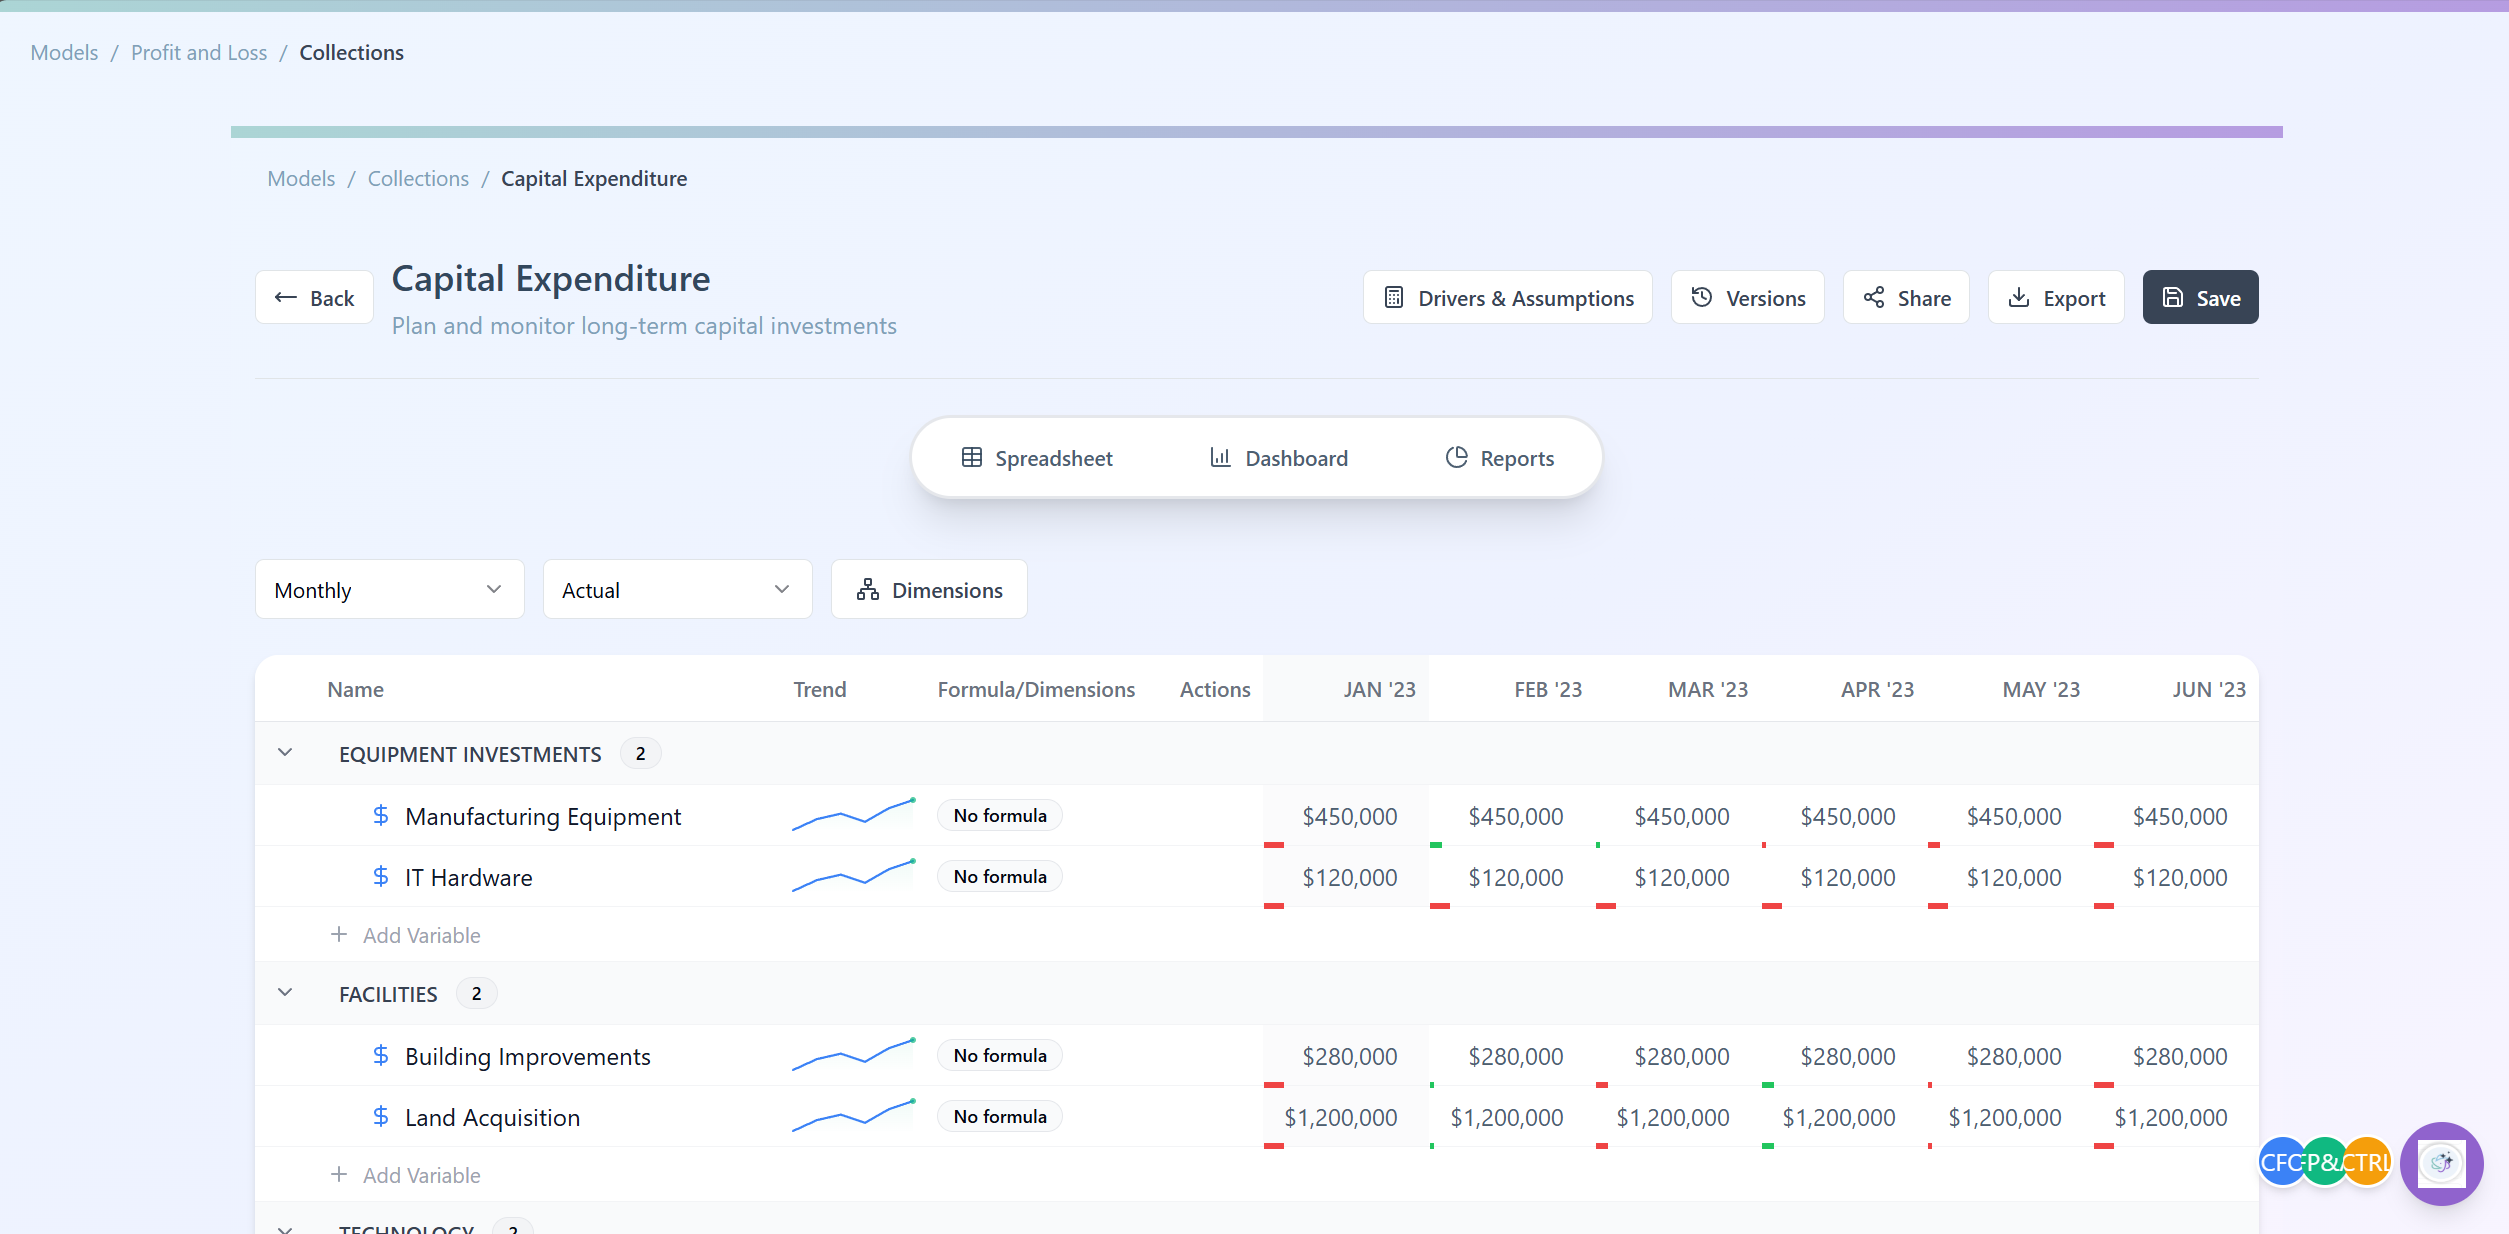
Task: Go back using the Back button
Action: click(314, 298)
